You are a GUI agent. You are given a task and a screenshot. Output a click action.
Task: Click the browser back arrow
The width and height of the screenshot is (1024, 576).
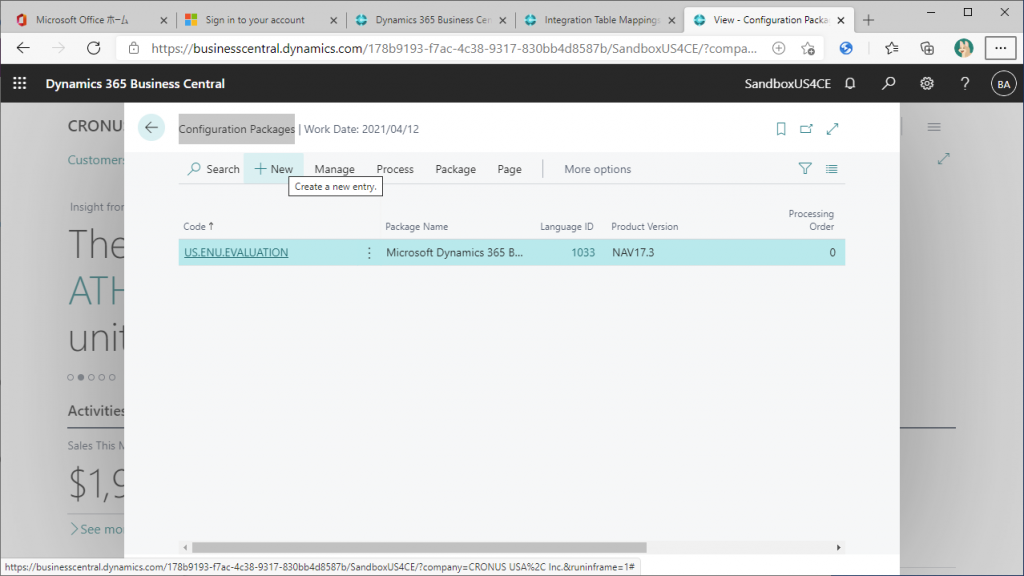point(24,48)
